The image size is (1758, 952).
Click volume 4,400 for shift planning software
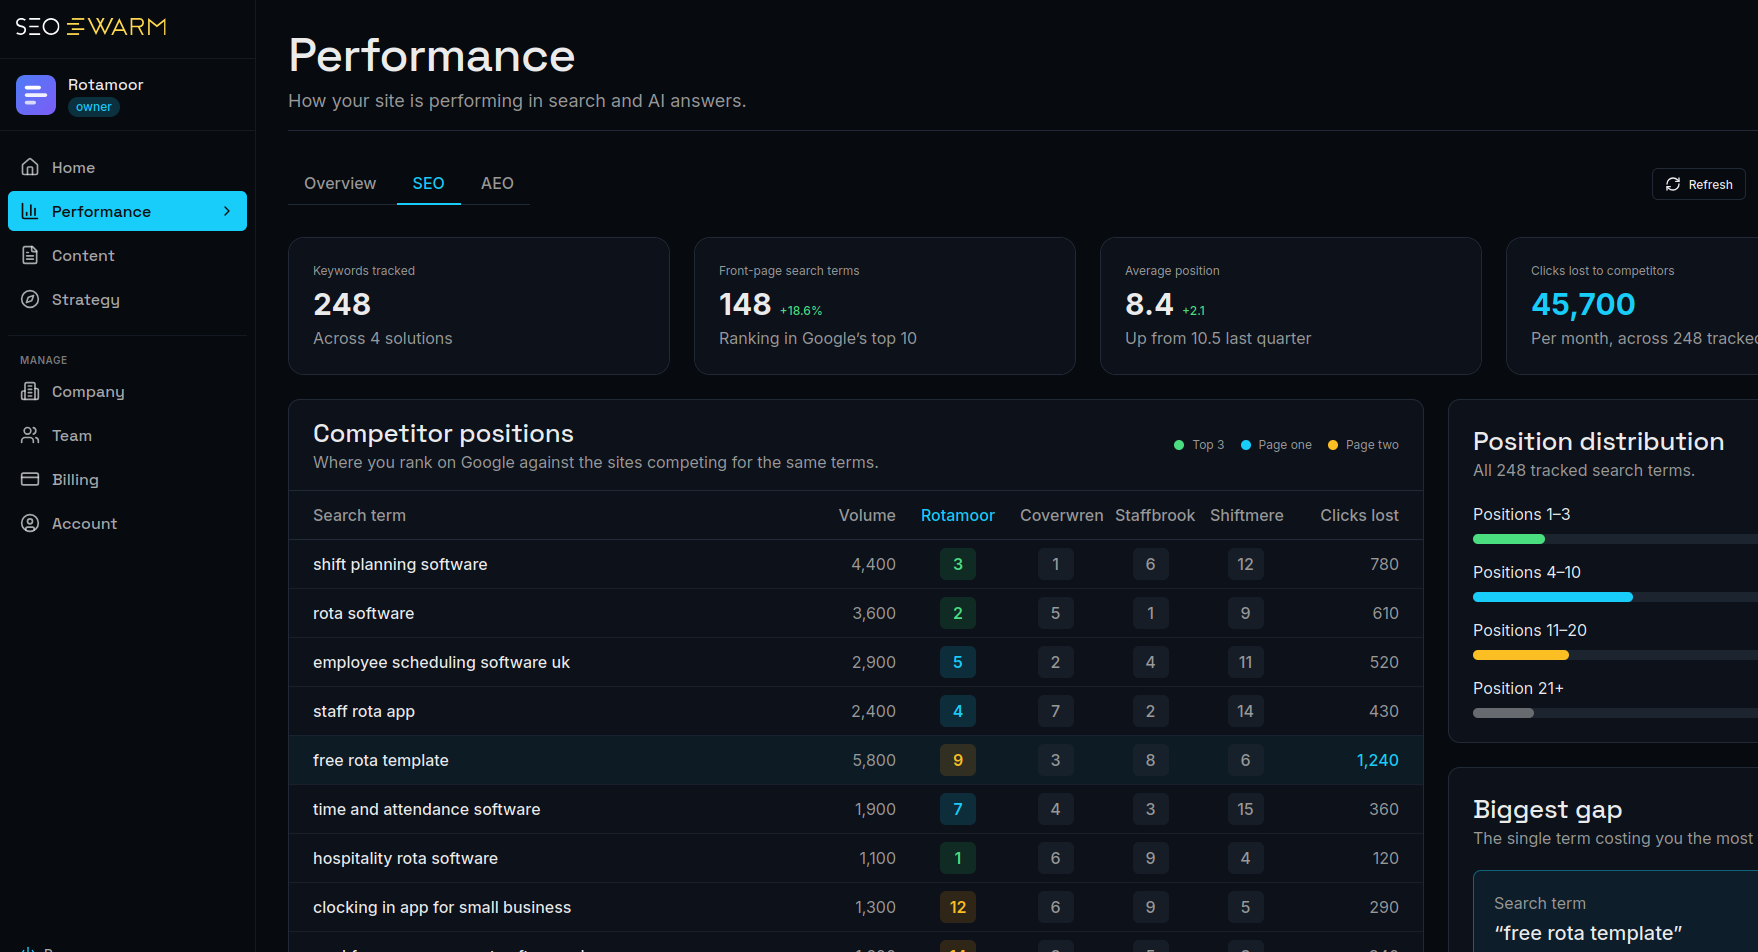click(873, 564)
